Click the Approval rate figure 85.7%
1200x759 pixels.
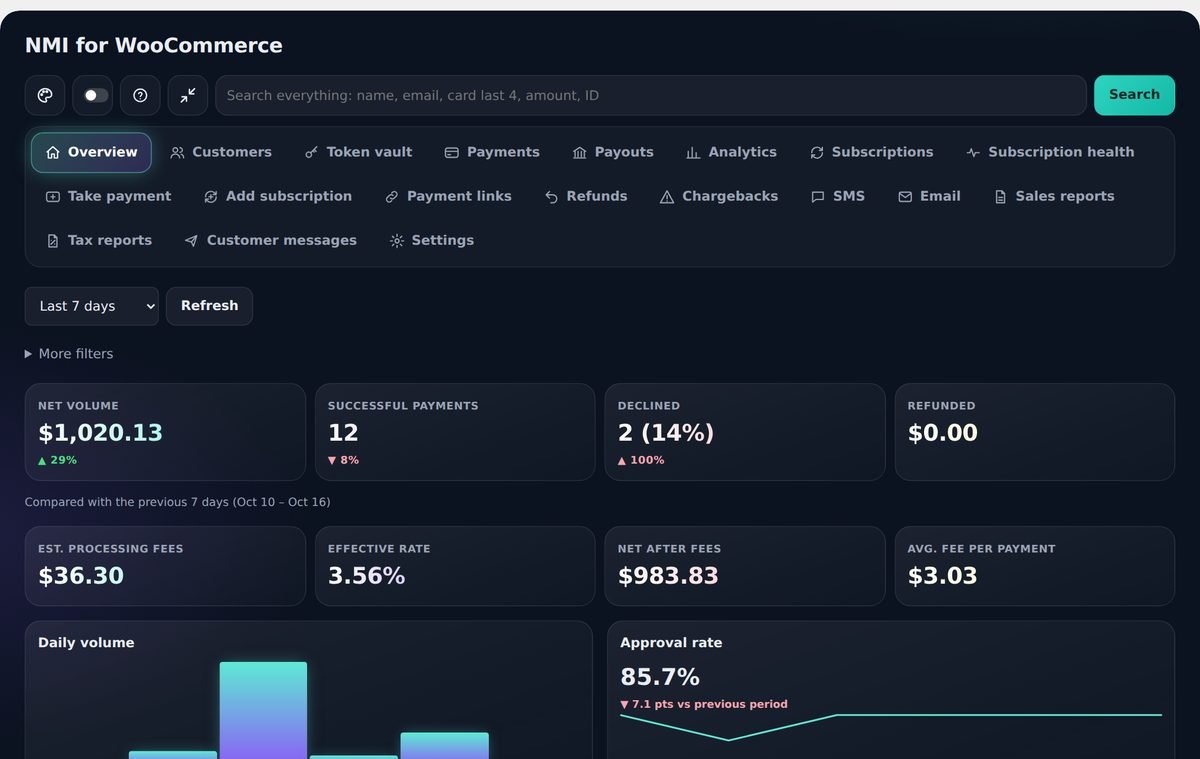click(x=660, y=677)
